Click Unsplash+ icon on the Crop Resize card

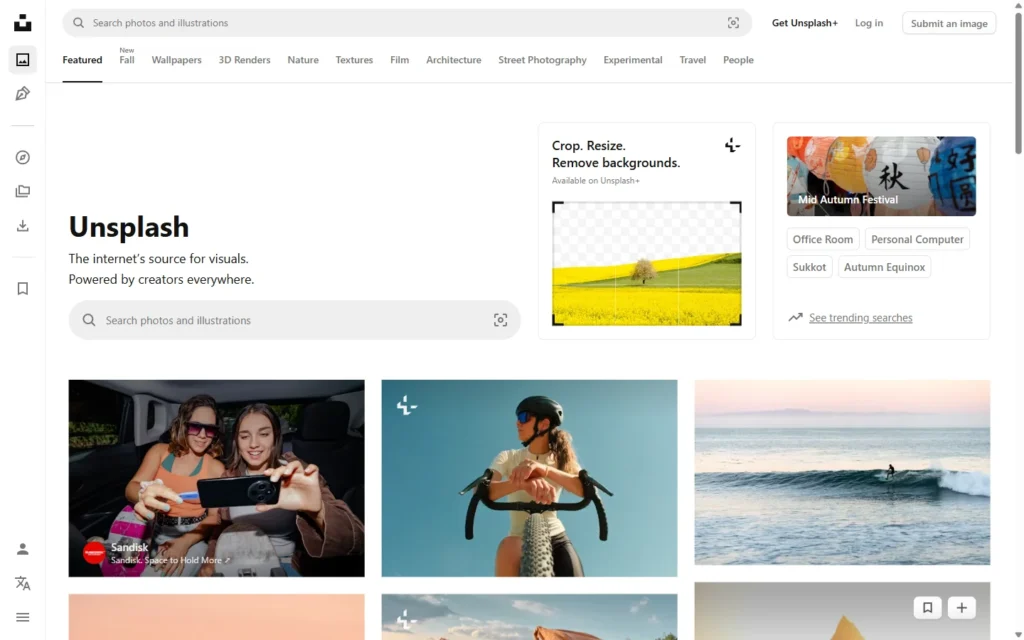(x=732, y=145)
